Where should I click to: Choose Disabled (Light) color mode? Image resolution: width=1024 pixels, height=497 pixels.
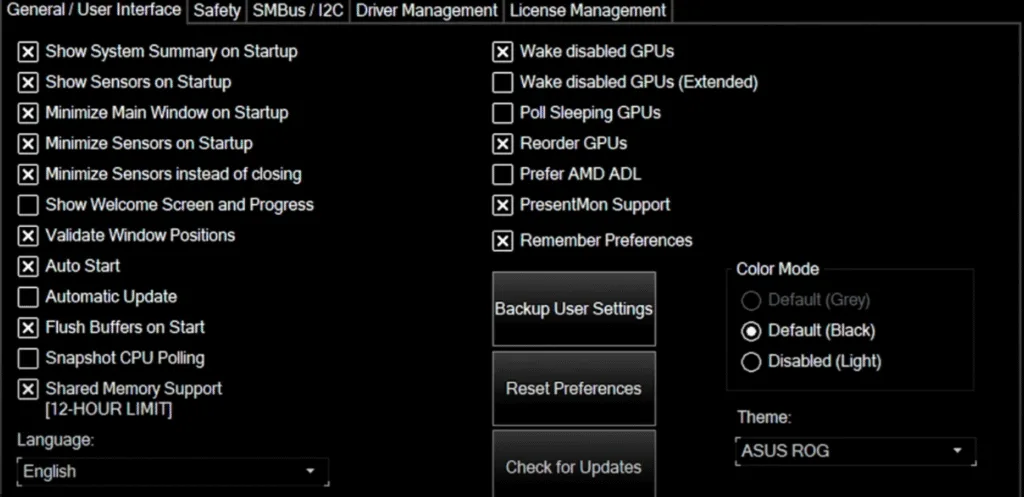point(751,362)
